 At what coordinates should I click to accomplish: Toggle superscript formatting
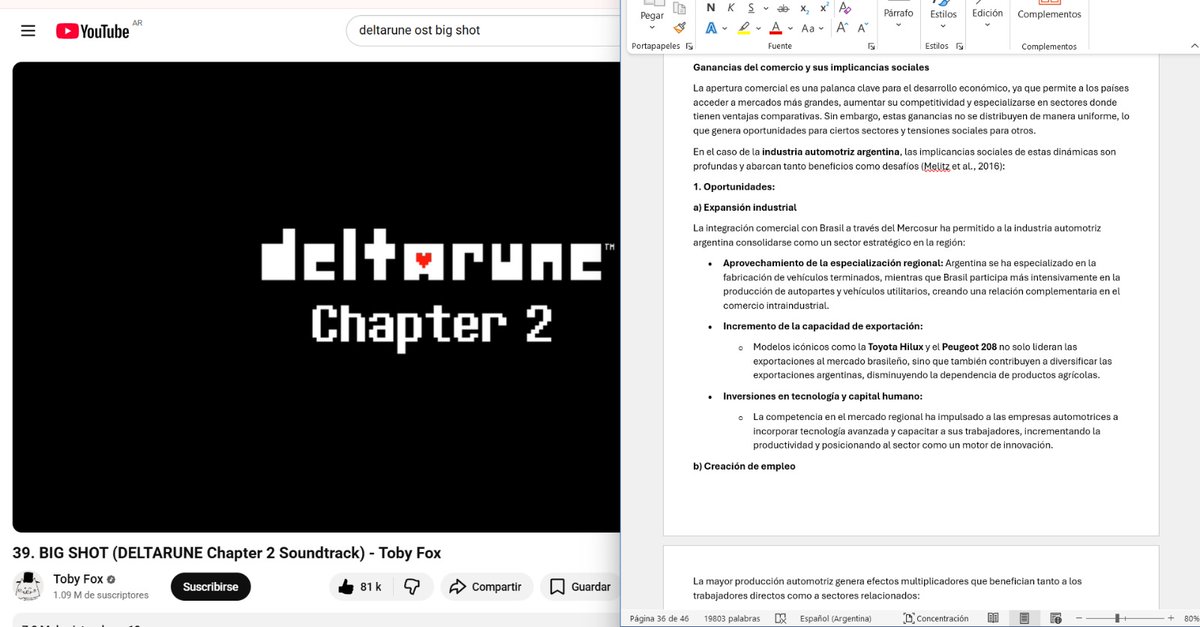pyautogui.click(x=823, y=7)
